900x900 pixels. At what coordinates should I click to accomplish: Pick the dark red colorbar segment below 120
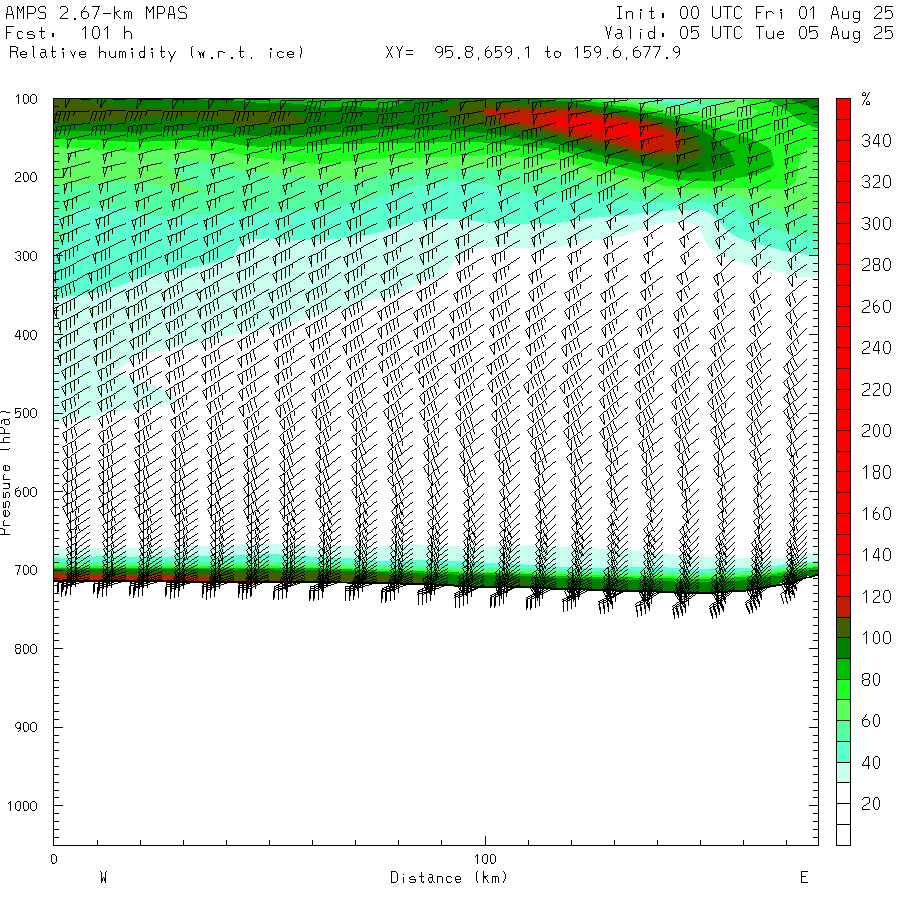(843, 607)
